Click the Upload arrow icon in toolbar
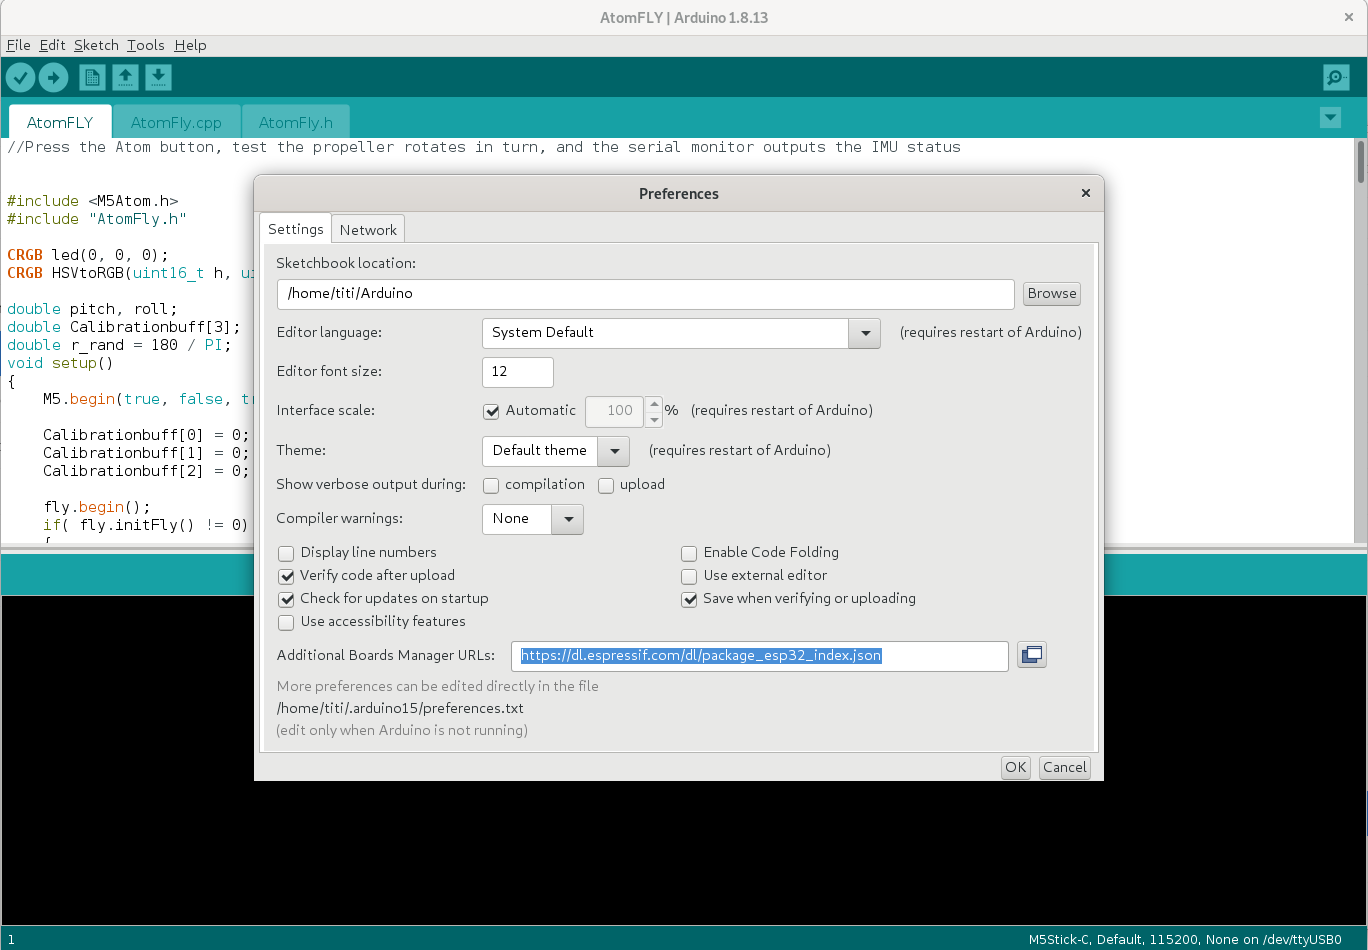Viewport: 1368px width, 950px height. [53, 77]
